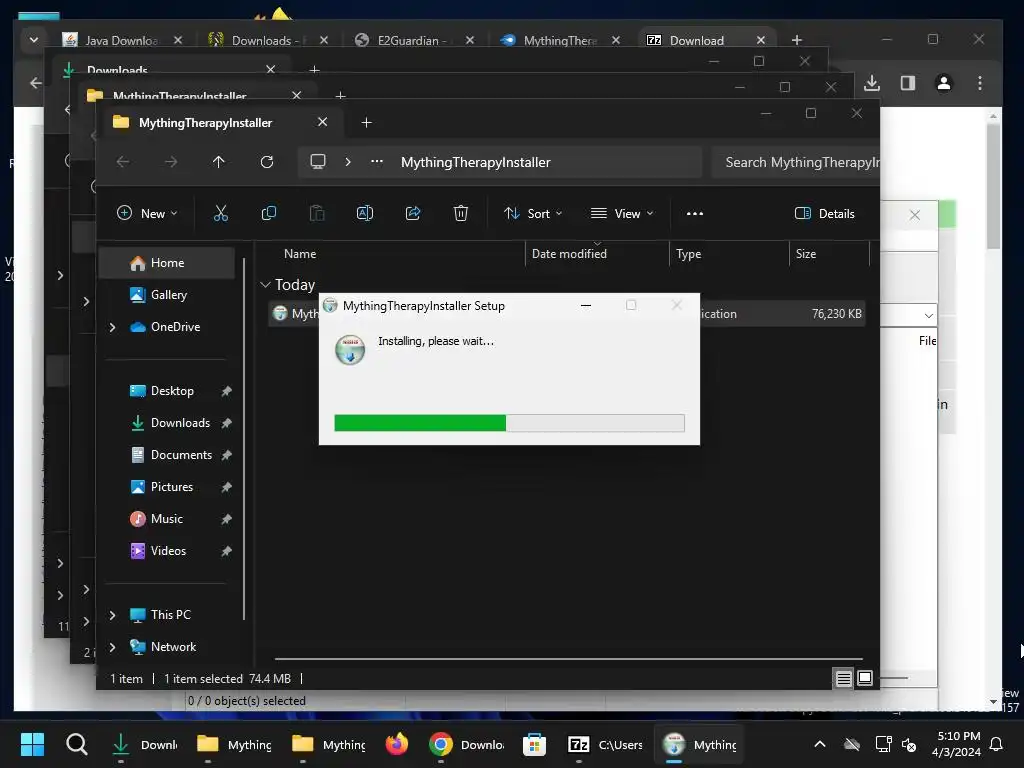
Task: Click the Rename icon in Explorer toolbar
Action: click(364, 214)
